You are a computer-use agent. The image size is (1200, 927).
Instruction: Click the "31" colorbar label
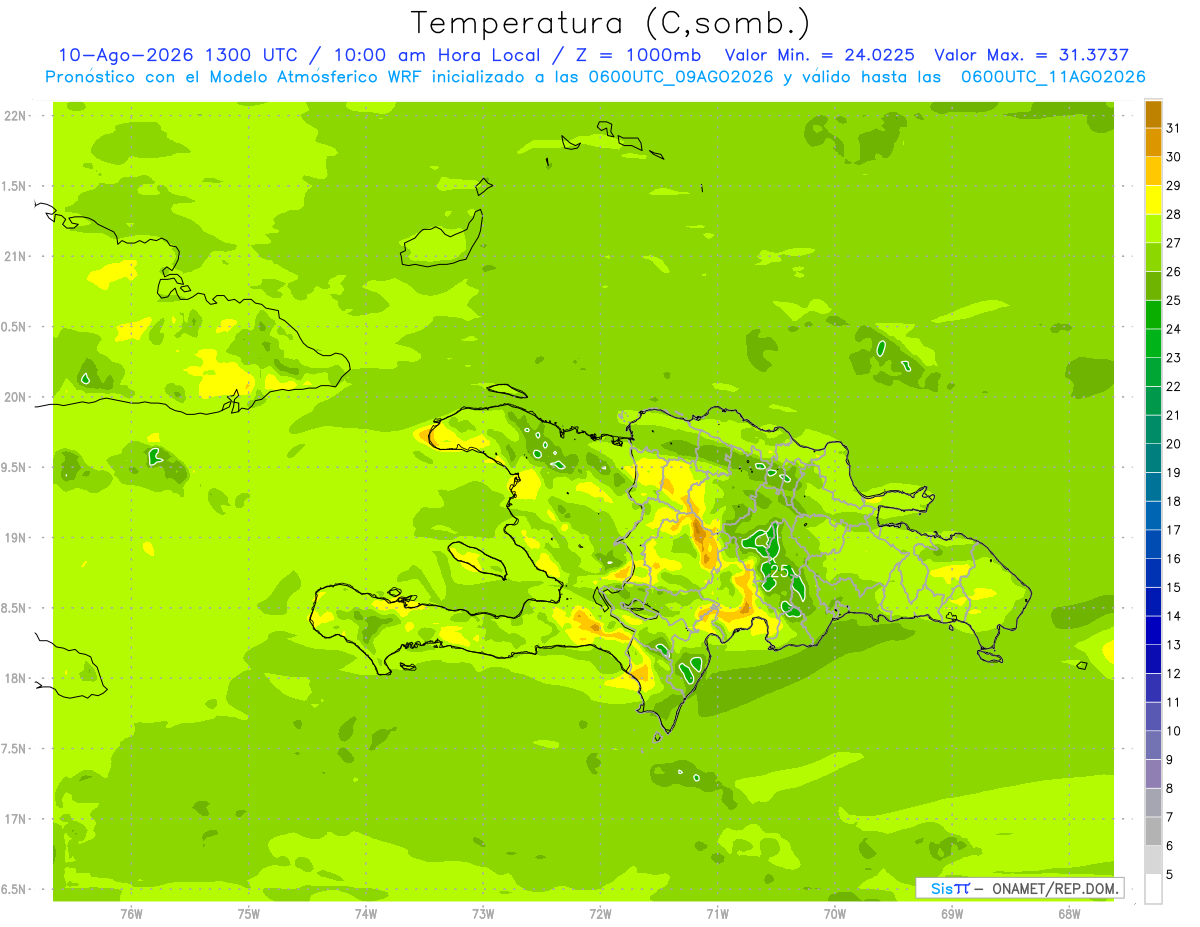tap(1174, 128)
